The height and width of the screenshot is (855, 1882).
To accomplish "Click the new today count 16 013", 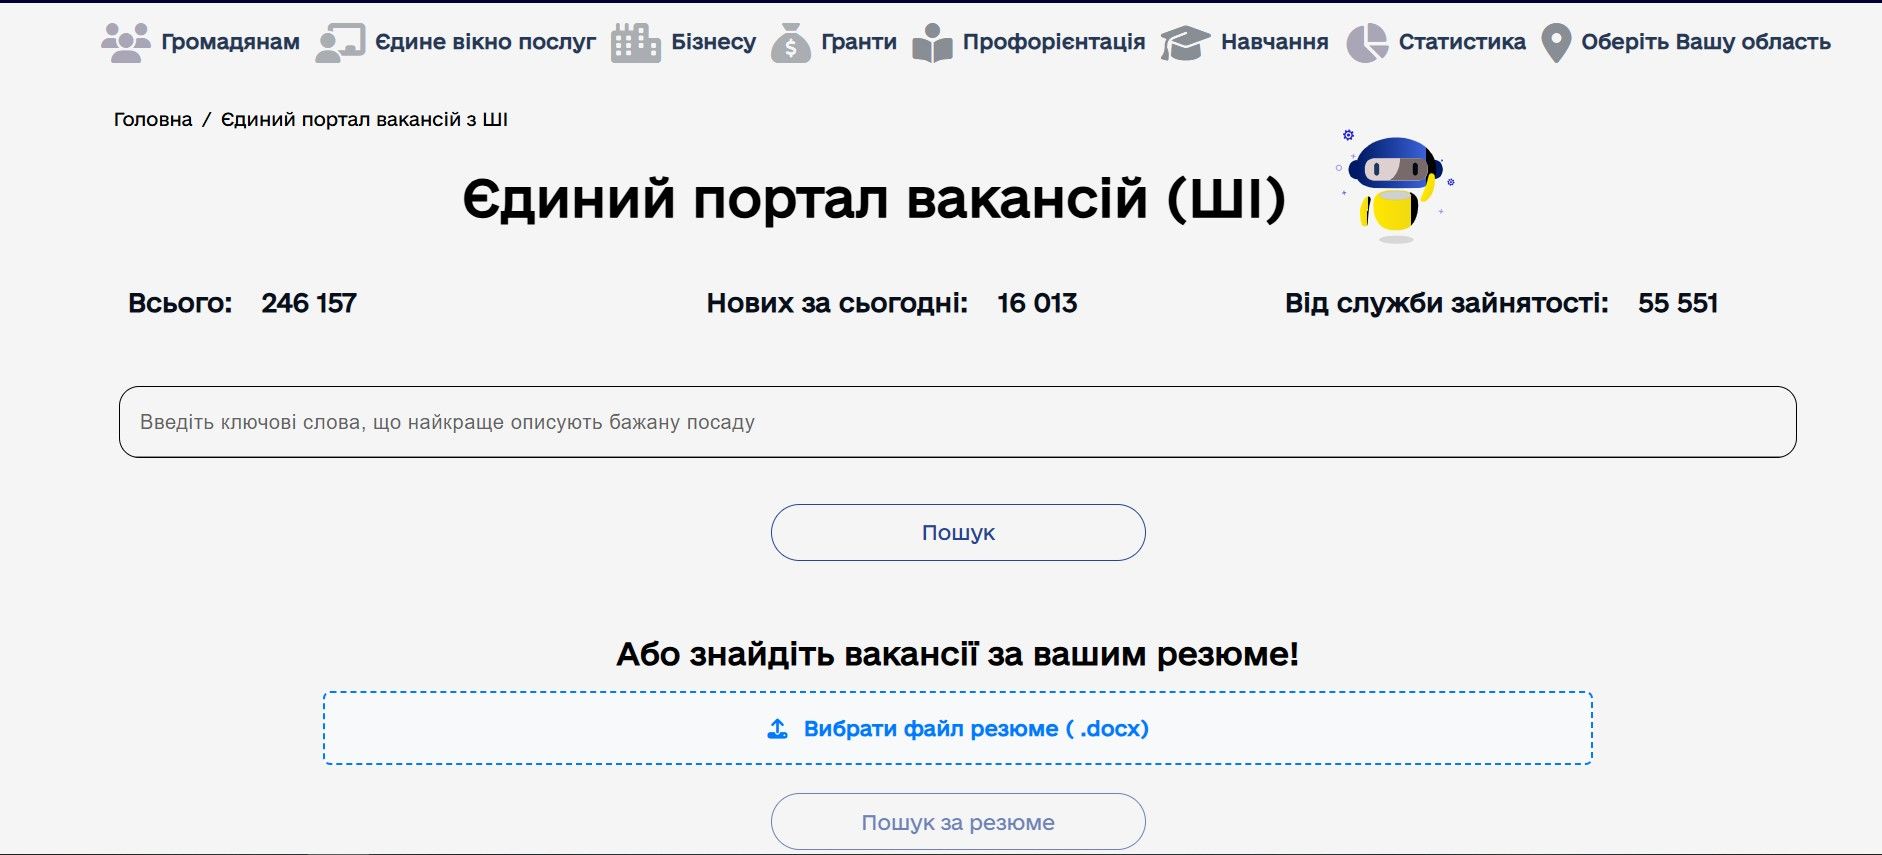I will [x=1037, y=303].
